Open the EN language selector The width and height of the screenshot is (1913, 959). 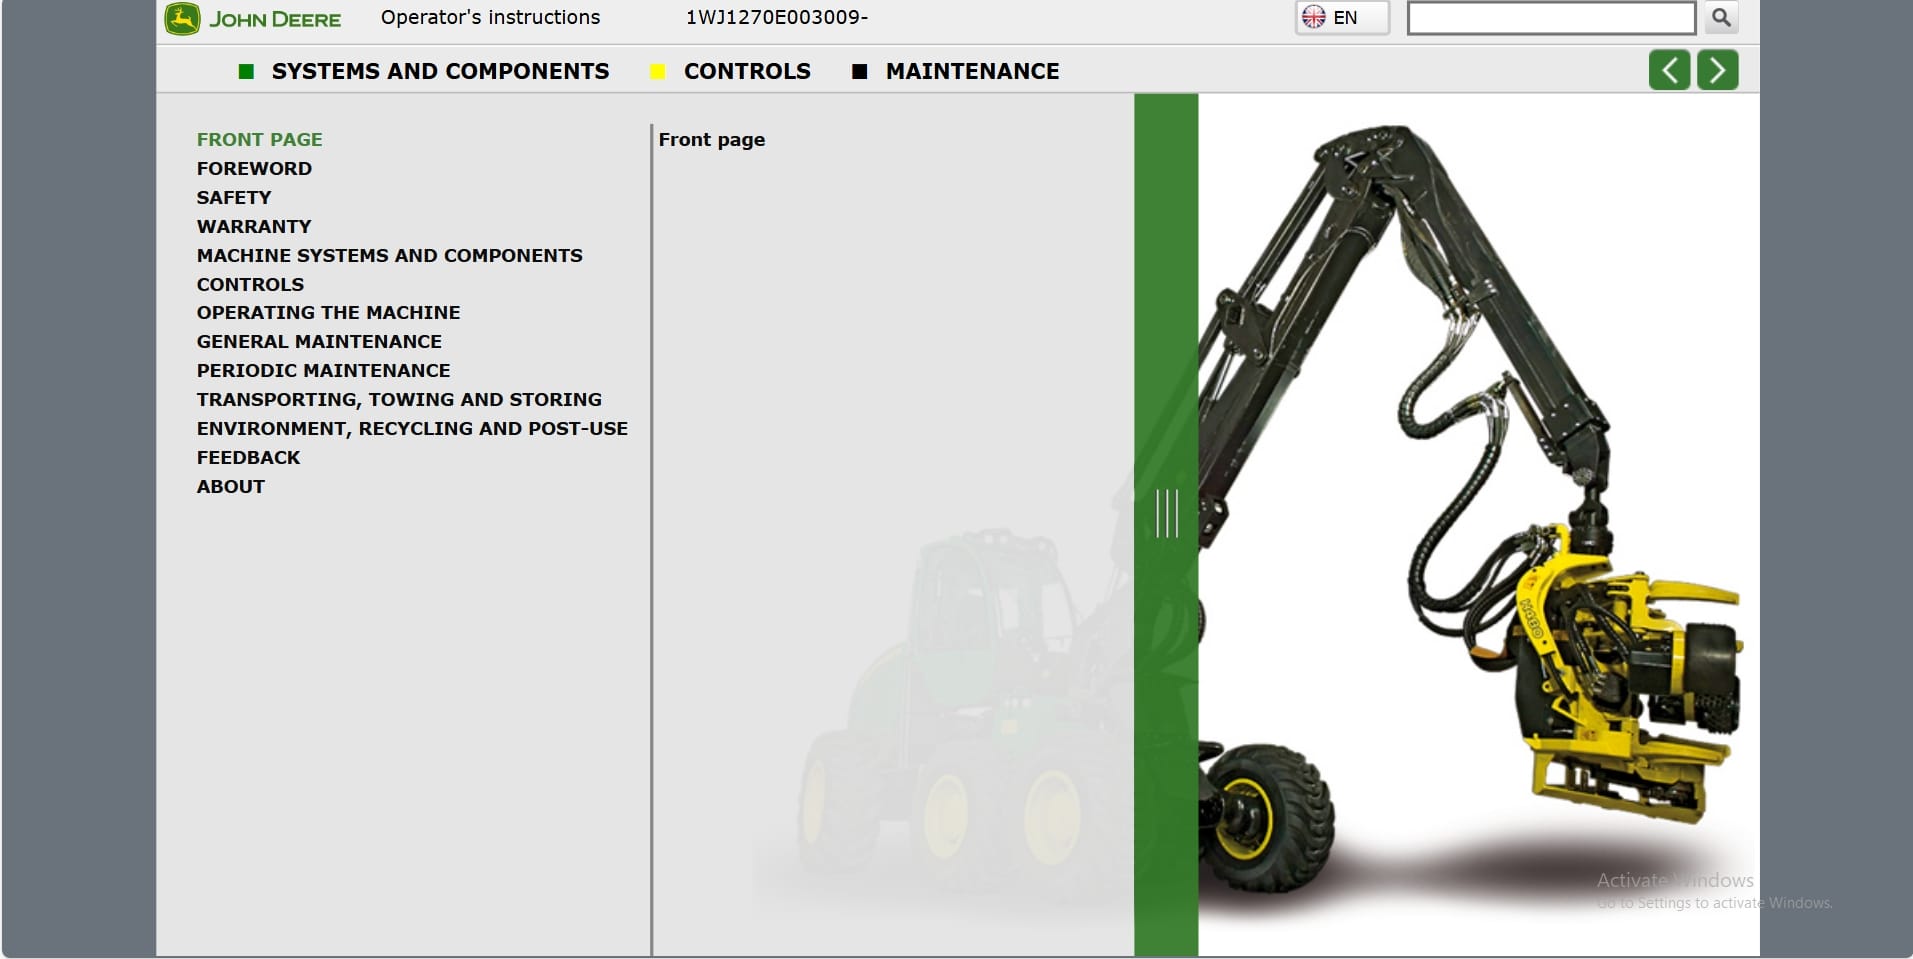click(x=1342, y=18)
